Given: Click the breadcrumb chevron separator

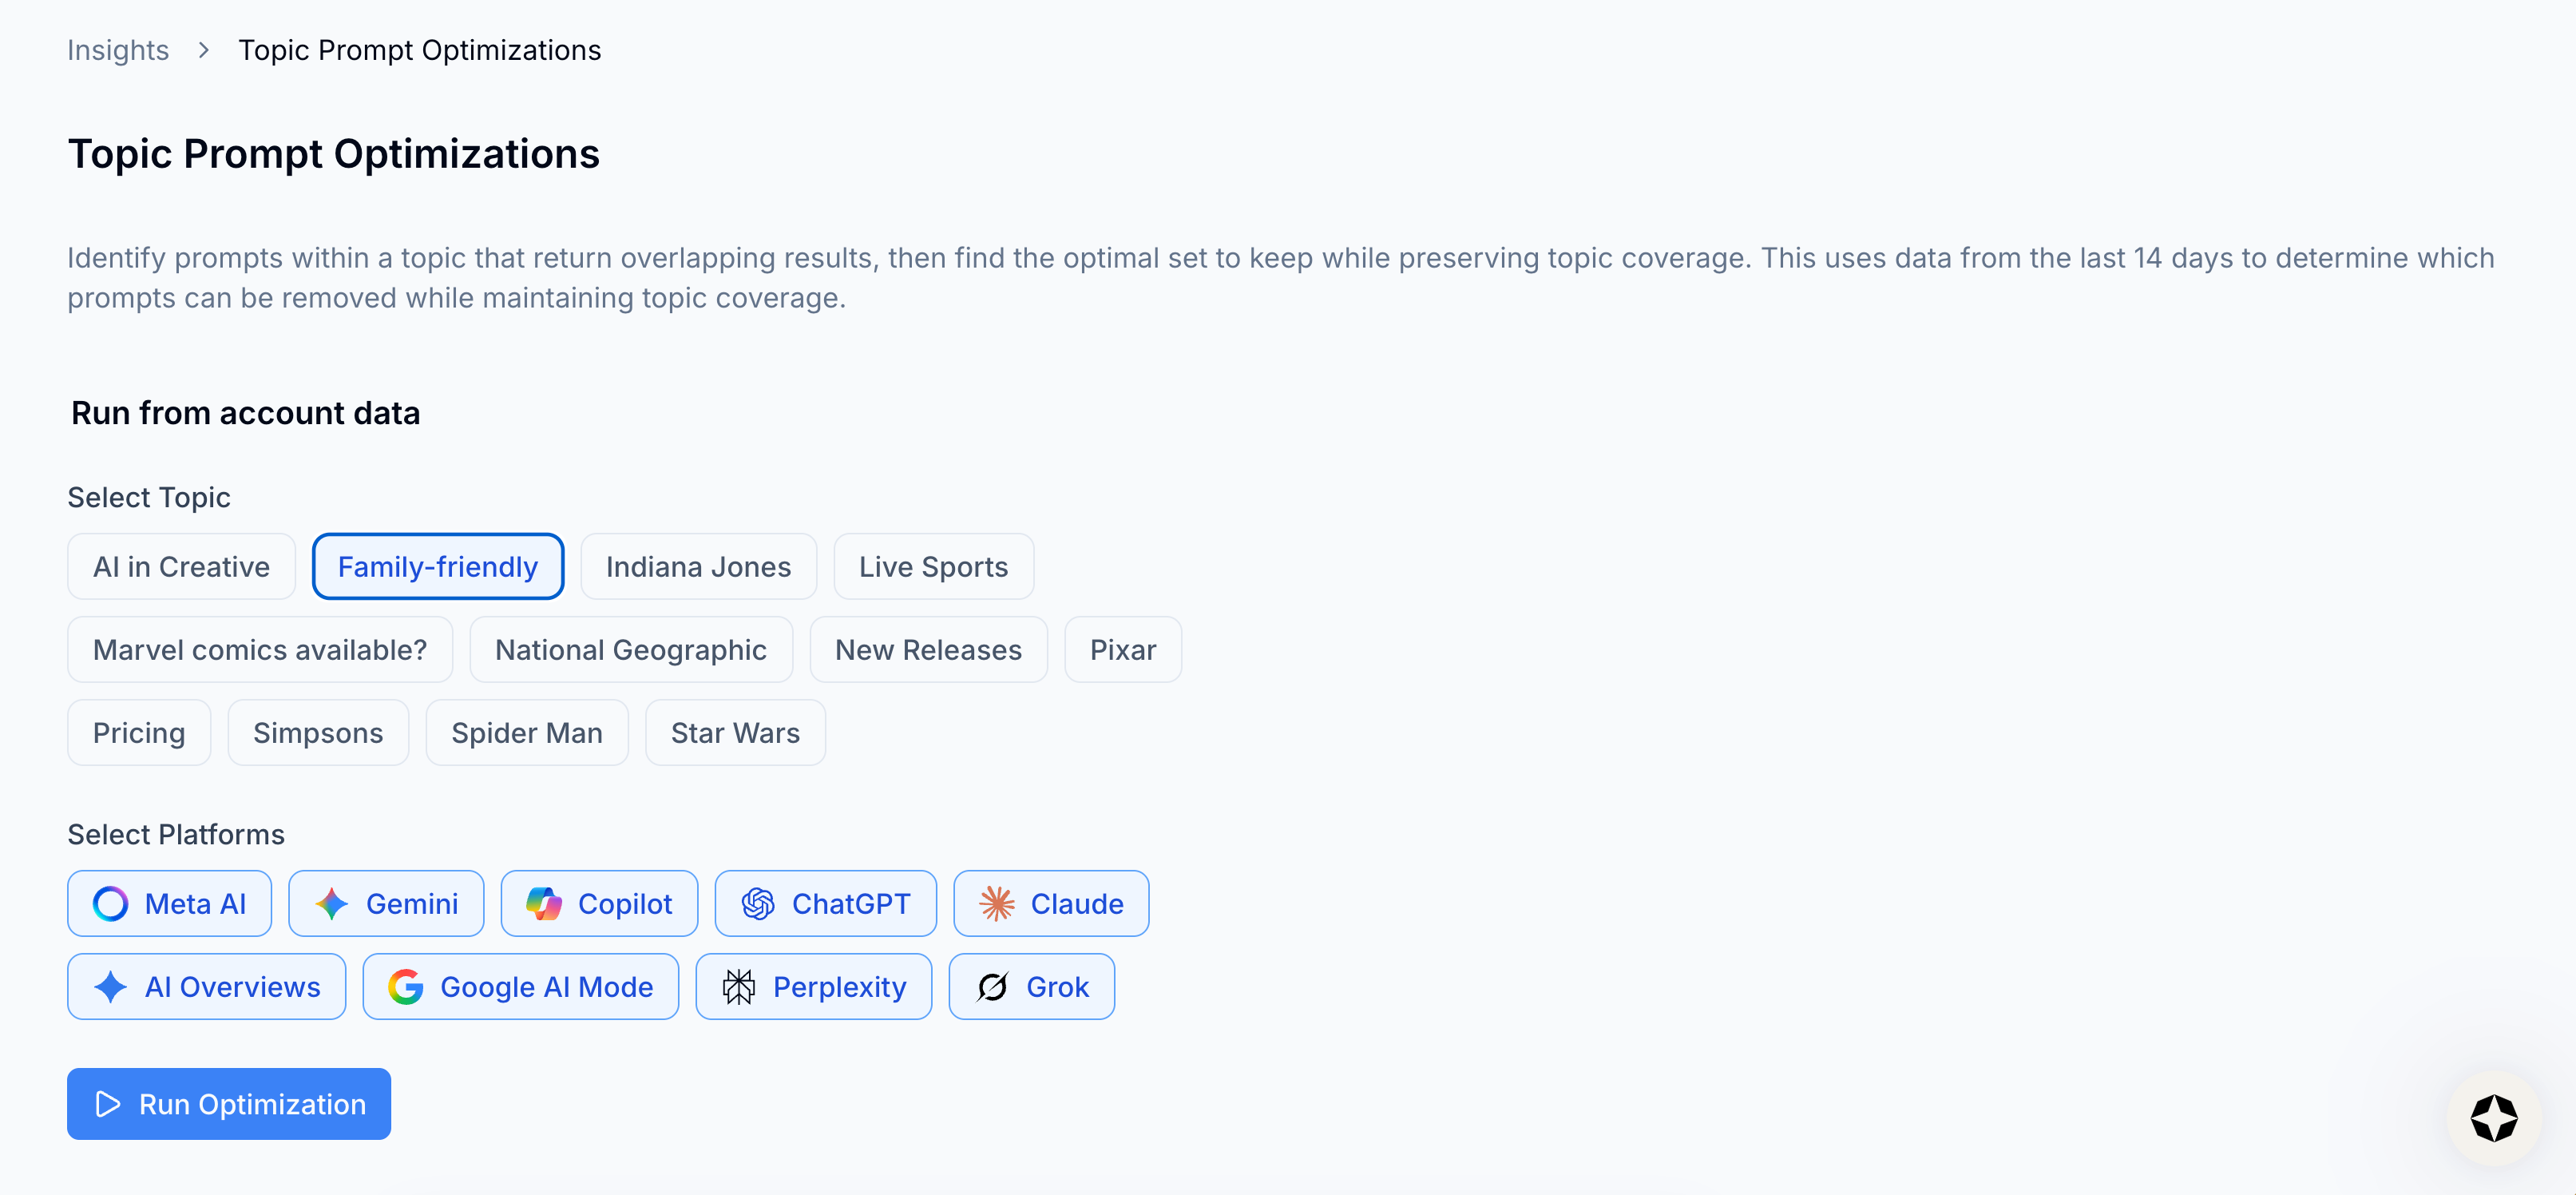Looking at the screenshot, I should (204, 50).
